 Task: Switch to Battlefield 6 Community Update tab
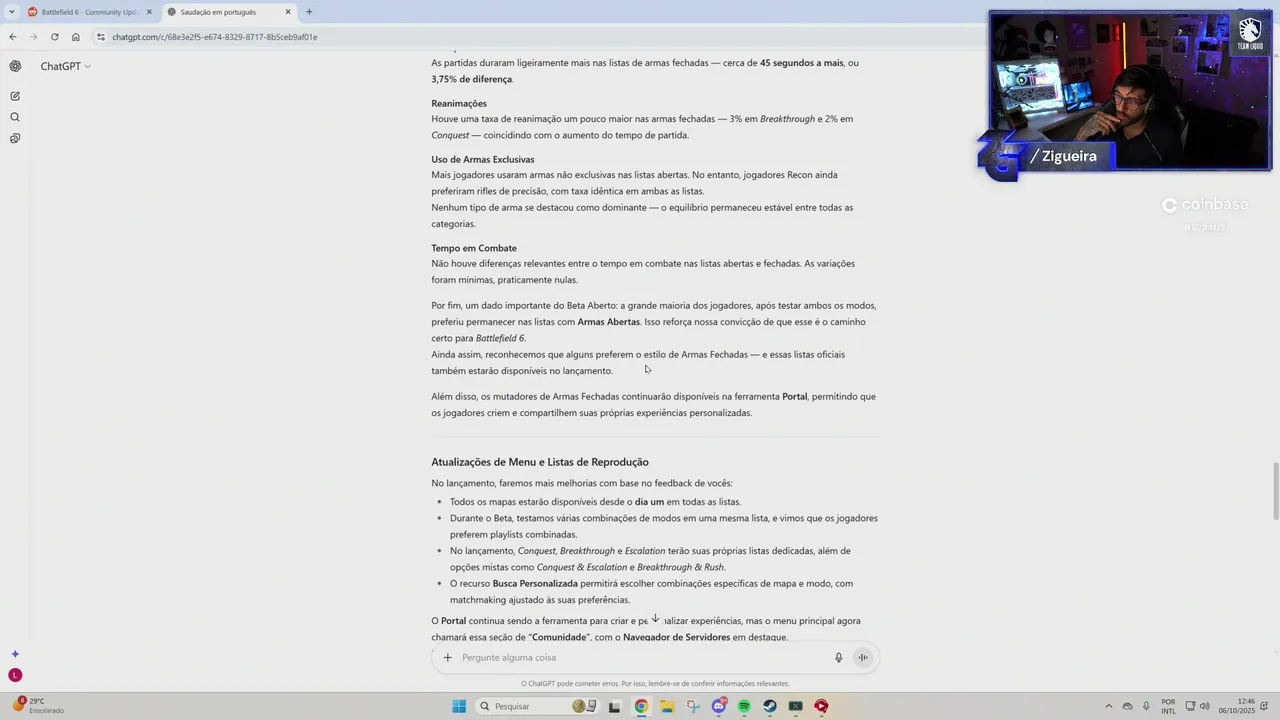pos(90,12)
